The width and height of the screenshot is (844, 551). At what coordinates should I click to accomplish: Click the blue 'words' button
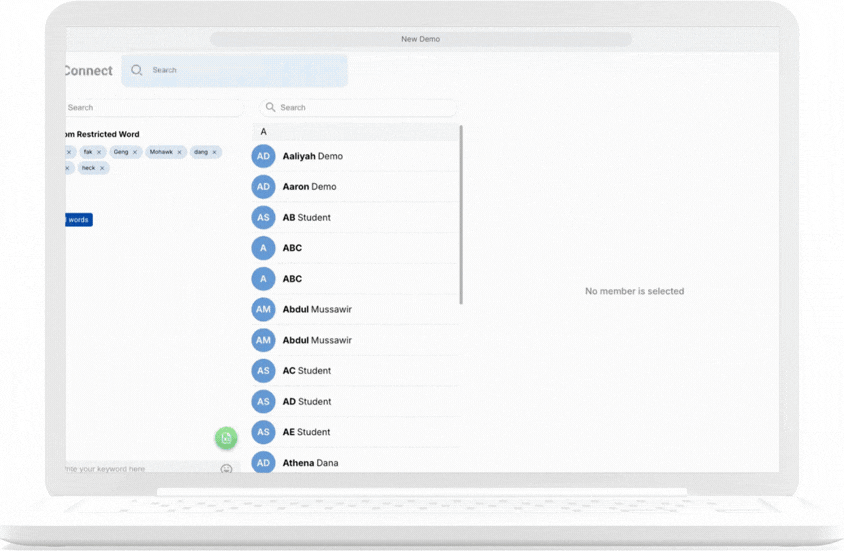pyautogui.click(x=78, y=220)
